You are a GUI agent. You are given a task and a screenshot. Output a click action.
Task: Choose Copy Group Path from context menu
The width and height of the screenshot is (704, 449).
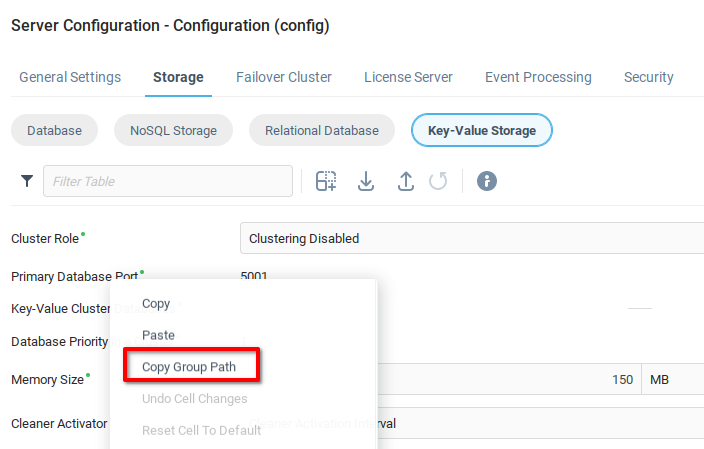[190, 367]
